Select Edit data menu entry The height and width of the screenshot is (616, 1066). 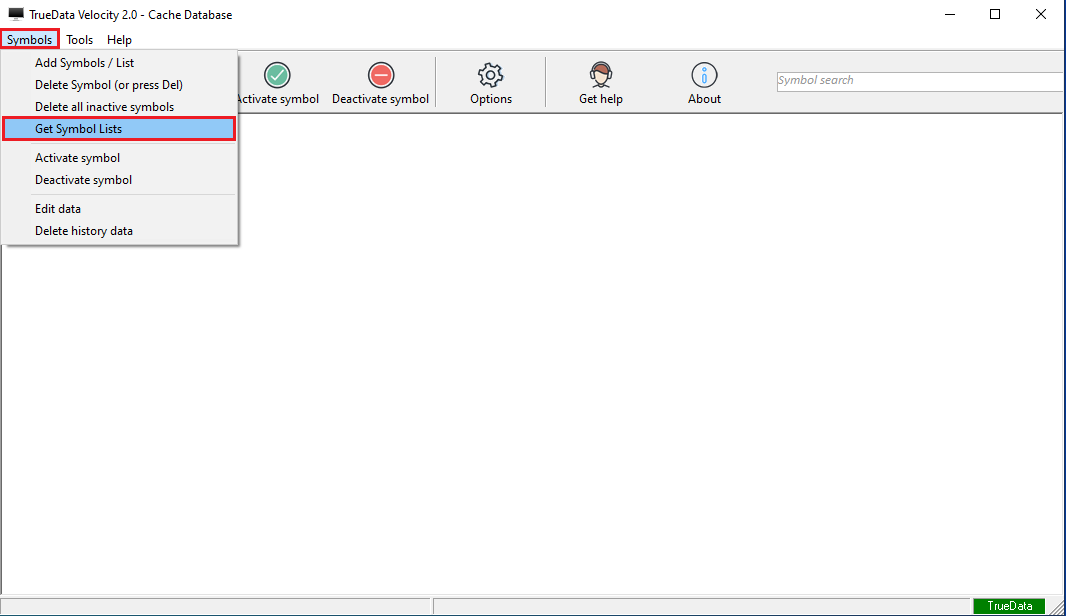pos(120,209)
